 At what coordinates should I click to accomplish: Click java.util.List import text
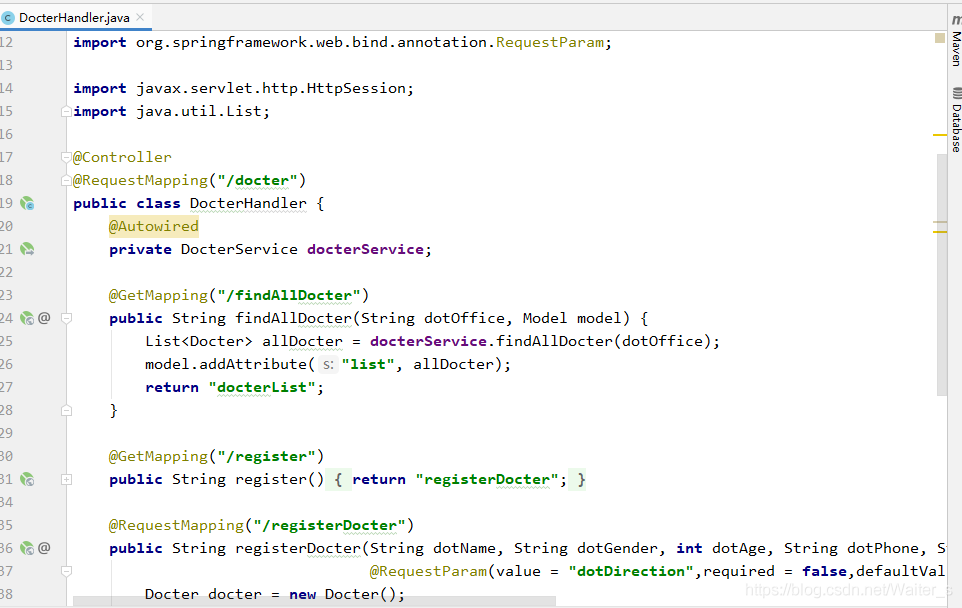click(199, 112)
